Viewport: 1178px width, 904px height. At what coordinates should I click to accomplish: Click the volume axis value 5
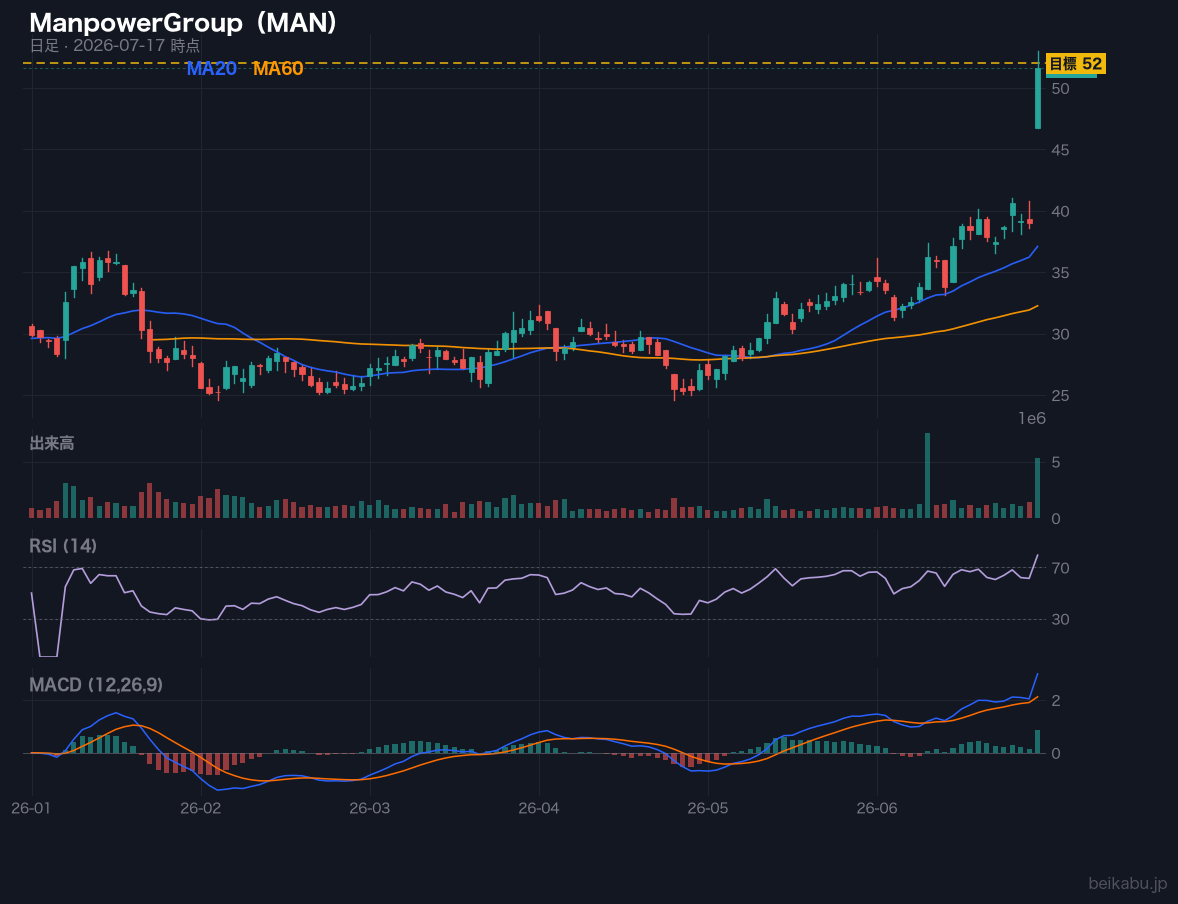[1056, 462]
